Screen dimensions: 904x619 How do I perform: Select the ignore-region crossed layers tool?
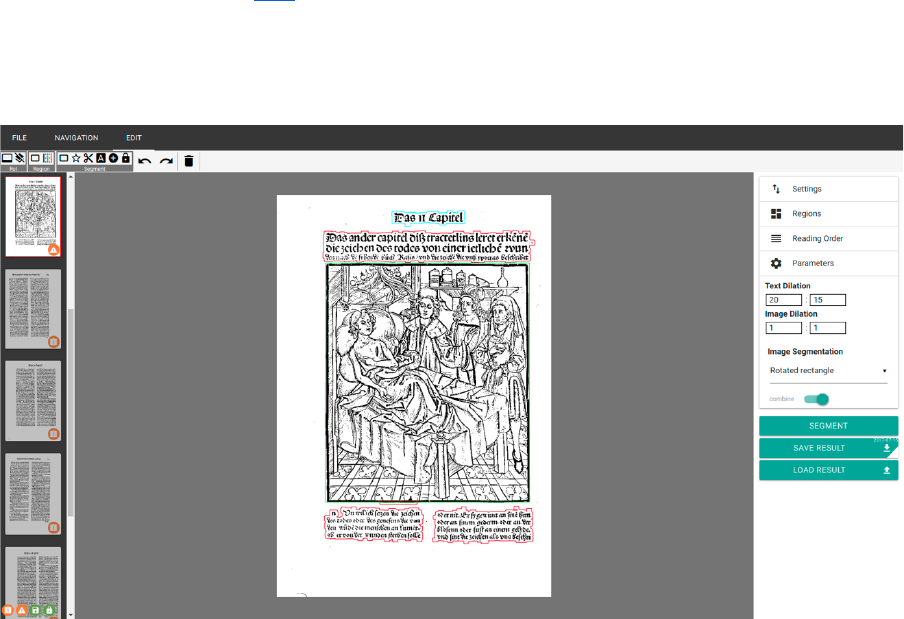tap(20, 158)
